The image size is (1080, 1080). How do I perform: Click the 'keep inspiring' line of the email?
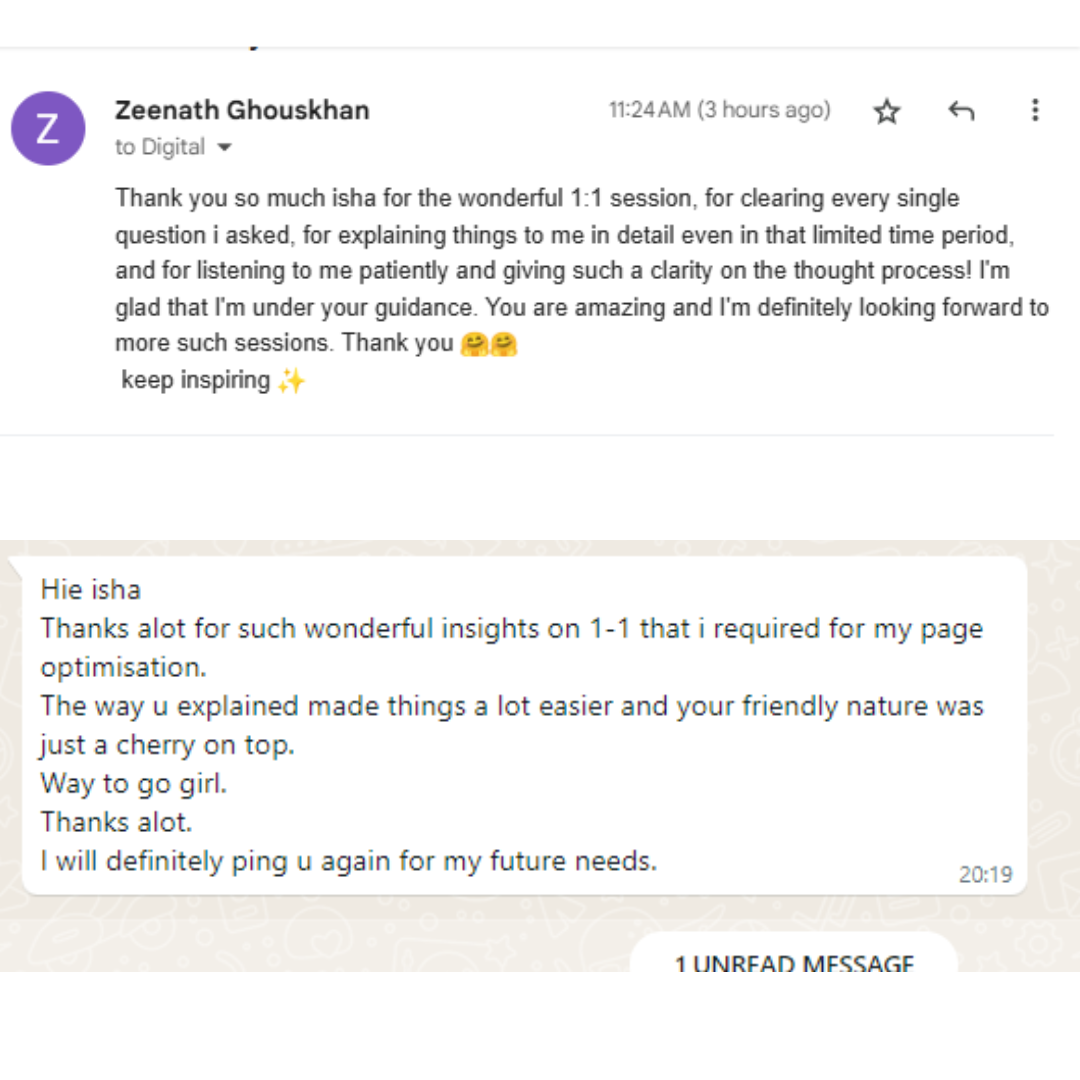[196, 381]
